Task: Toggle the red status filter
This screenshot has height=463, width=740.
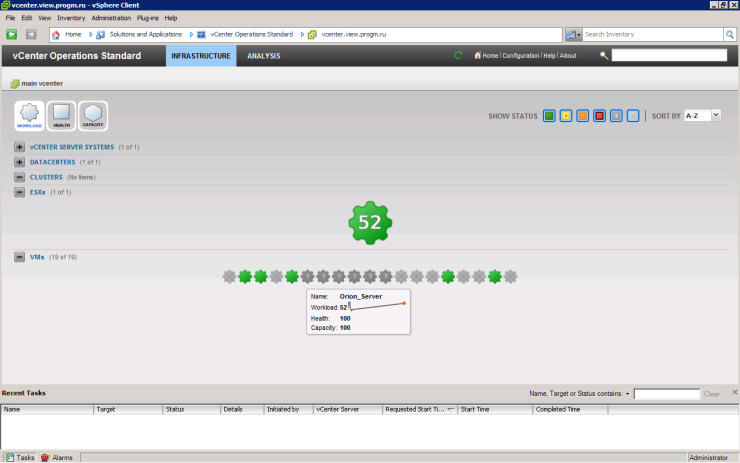Action: tap(599, 116)
